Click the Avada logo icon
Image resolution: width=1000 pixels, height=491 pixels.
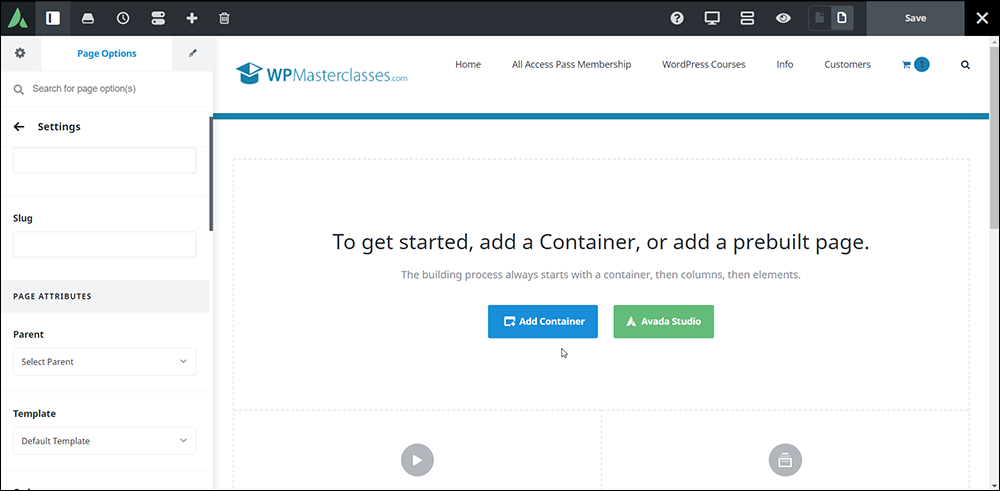[18, 18]
